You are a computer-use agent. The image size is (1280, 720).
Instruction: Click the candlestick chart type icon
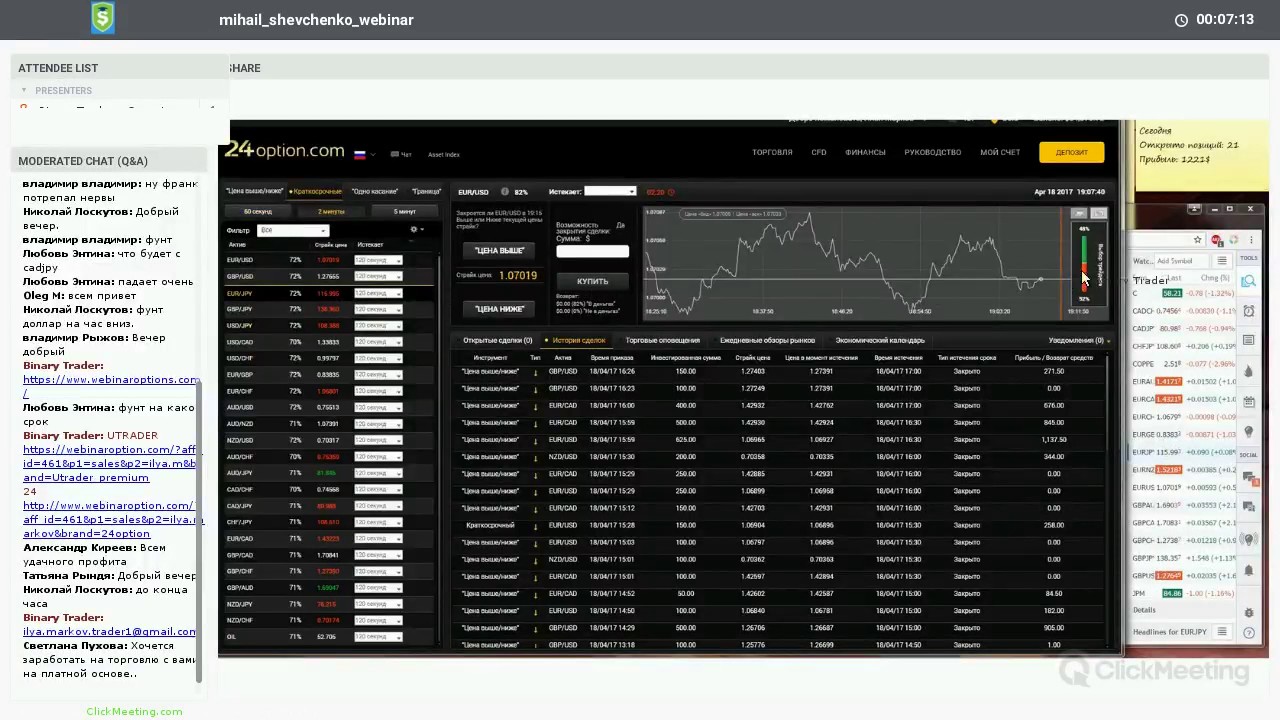tap(1098, 213)
